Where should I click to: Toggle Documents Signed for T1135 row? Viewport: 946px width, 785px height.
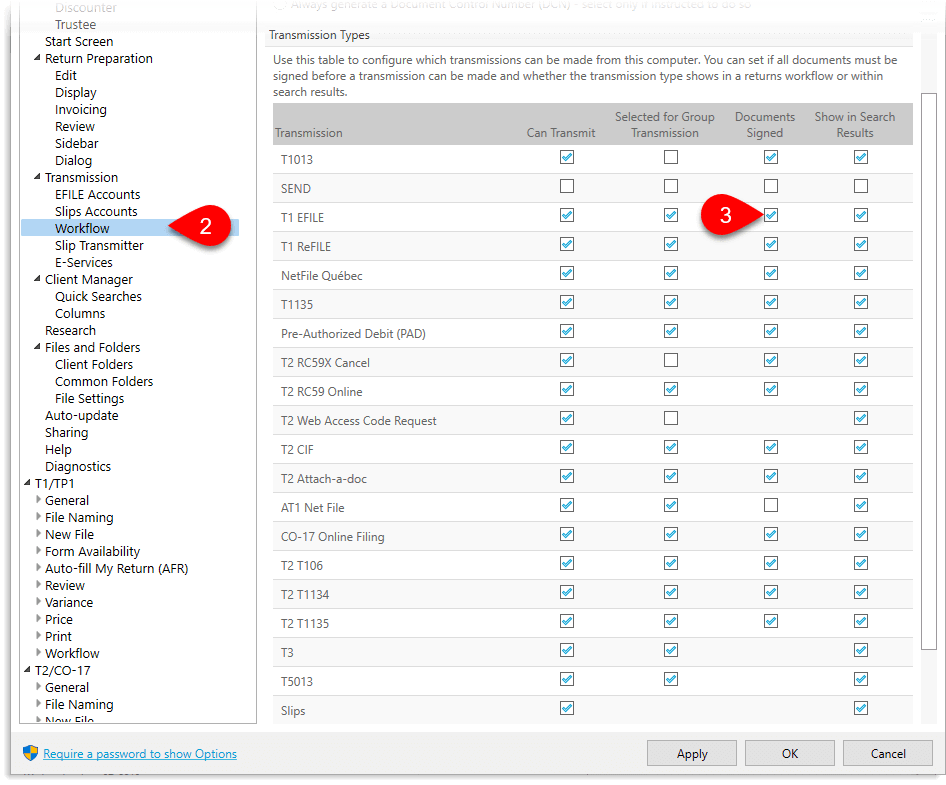click(x=770, y=302)
